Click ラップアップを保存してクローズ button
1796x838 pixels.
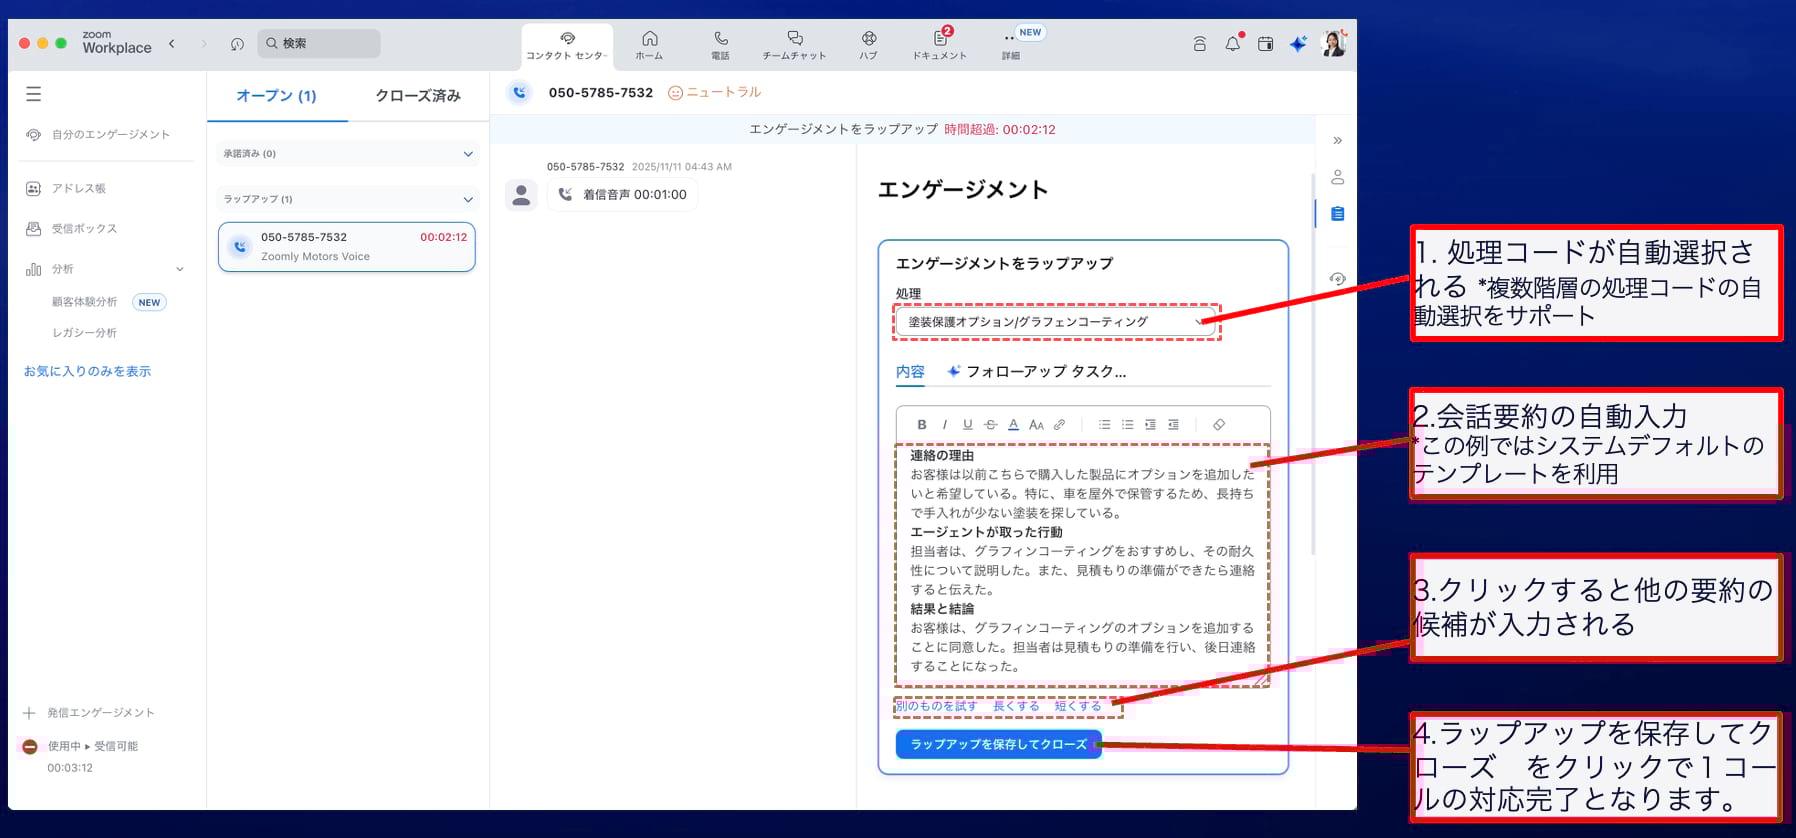tap(998, 745)
